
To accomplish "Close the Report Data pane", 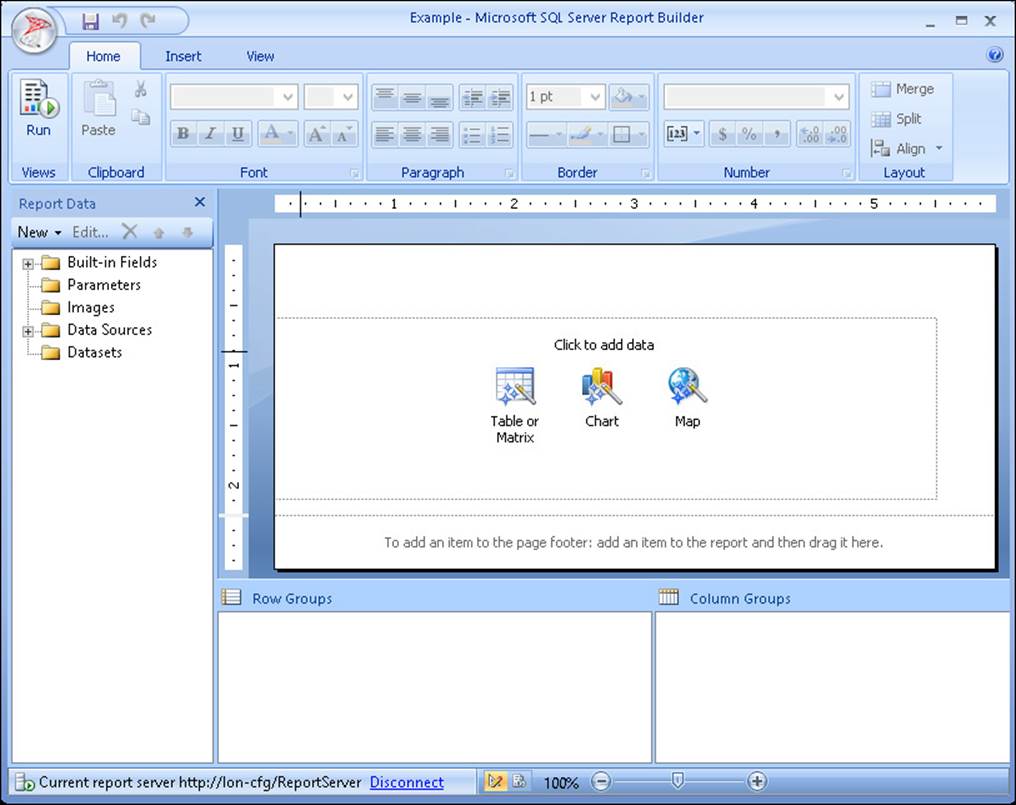I will click(200, 202).
